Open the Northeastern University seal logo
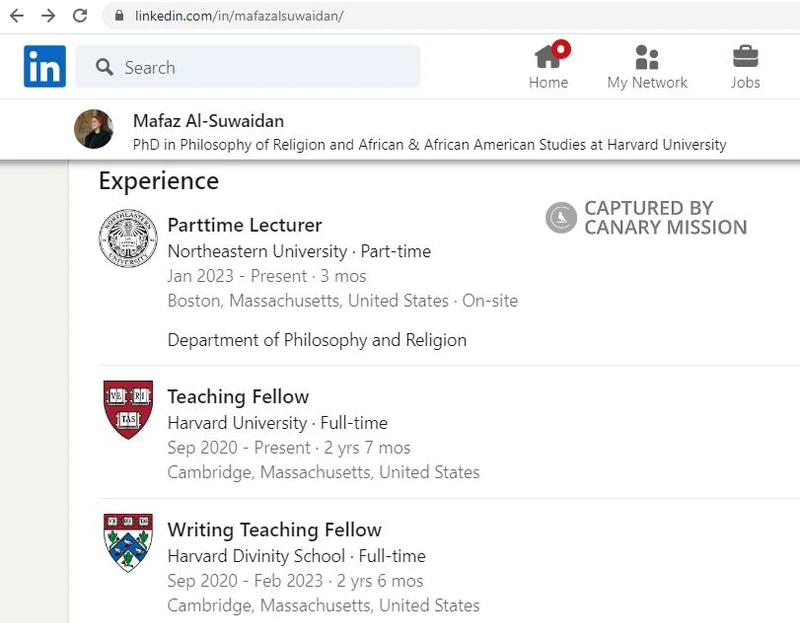The height and width of the screenshot is (623, 800). 128,238
